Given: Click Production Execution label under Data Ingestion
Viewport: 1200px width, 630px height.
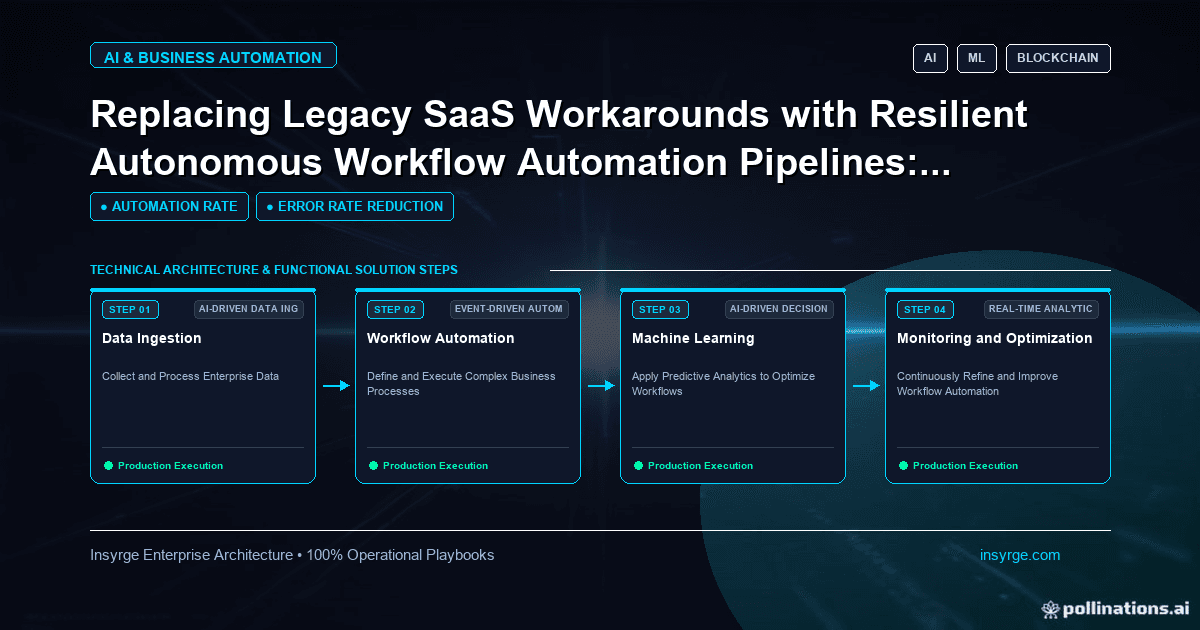Looking at the screenshot, I should coord(170,466).
